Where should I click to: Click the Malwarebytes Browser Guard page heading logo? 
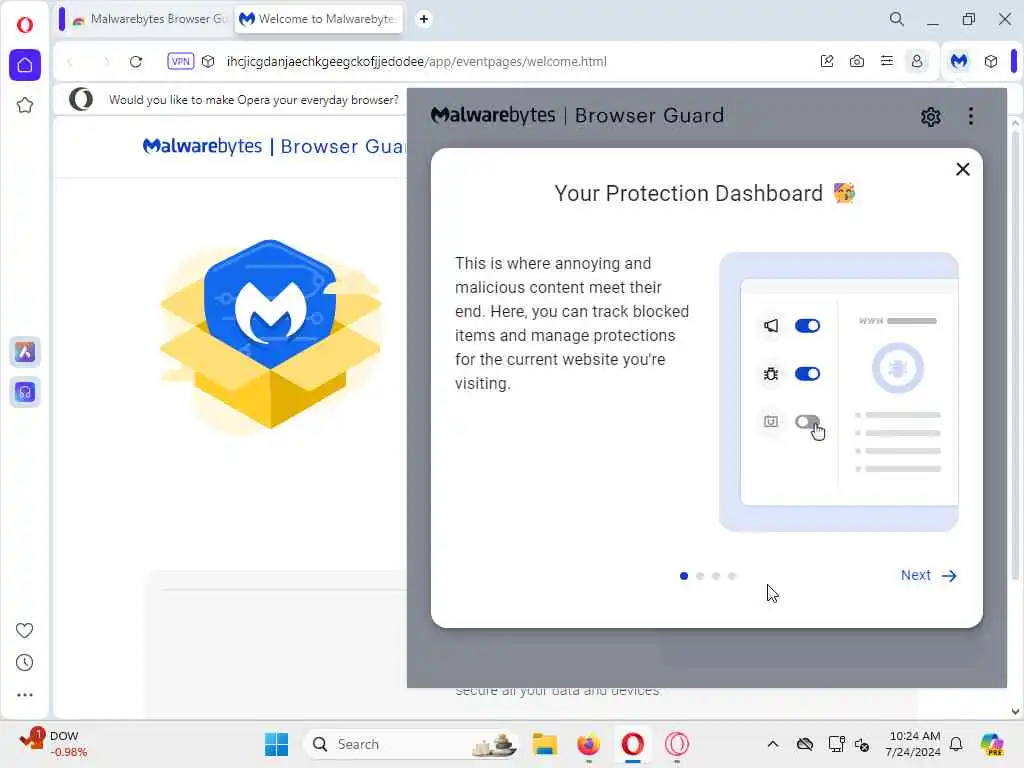pos(274,146)
